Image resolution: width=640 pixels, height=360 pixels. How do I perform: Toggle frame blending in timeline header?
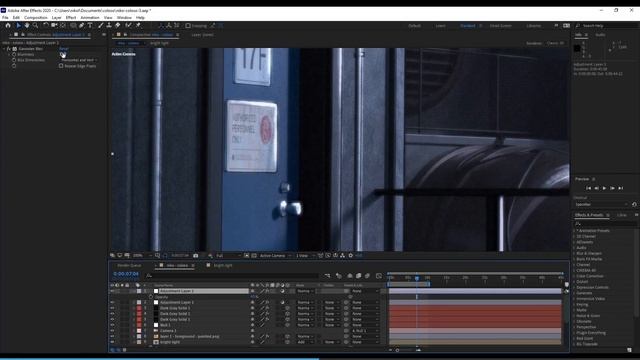(x=358, y=276)
